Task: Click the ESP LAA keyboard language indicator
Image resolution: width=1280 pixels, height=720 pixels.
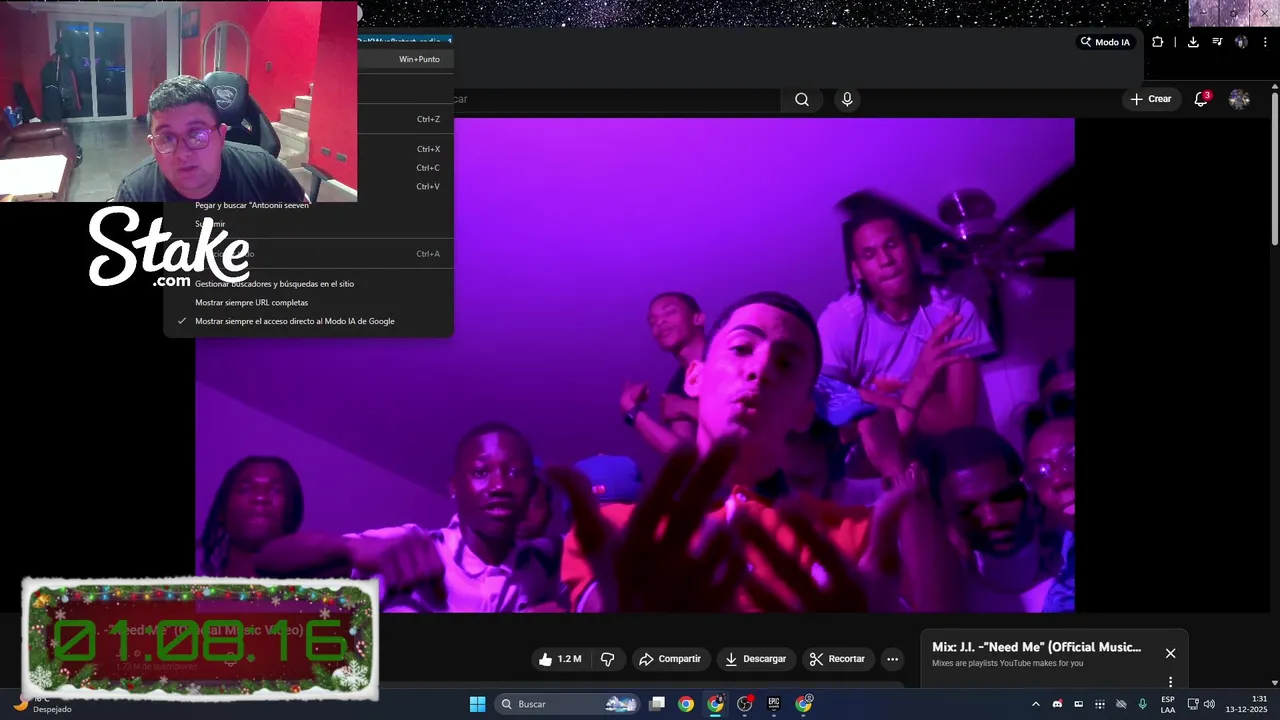Action: tap(1167, 704)
